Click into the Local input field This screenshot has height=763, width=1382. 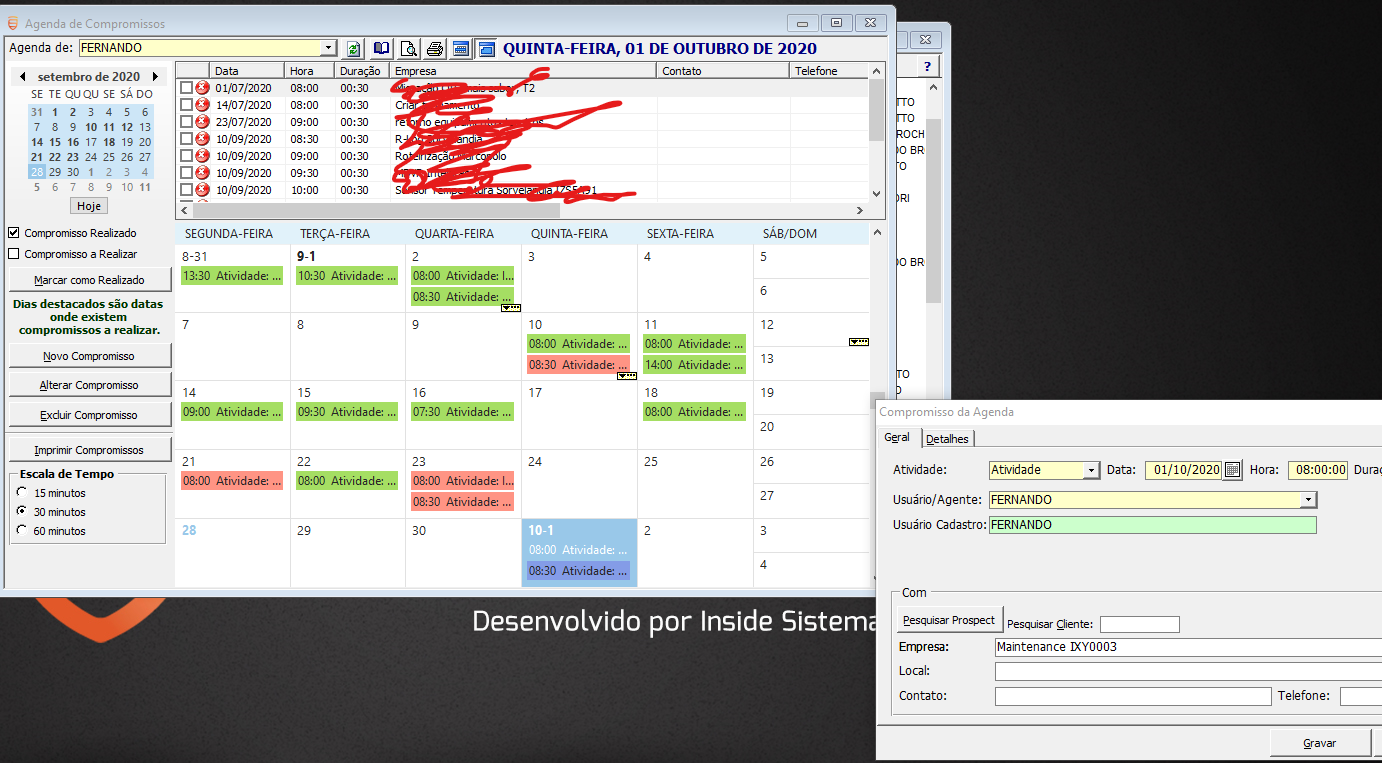point(1188,671)
